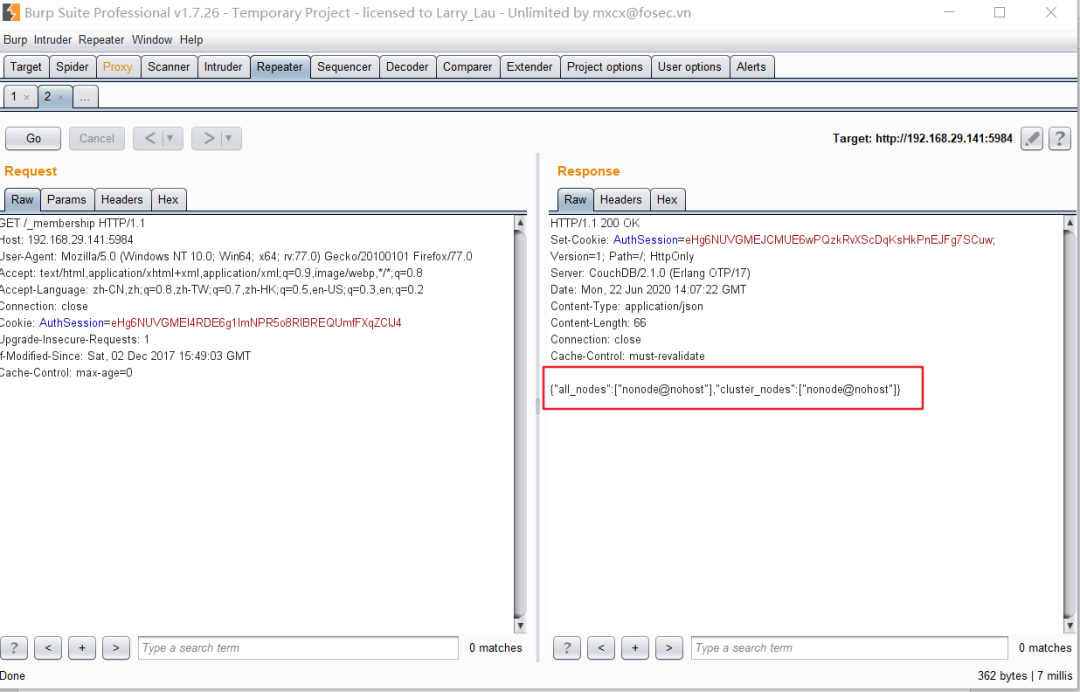Switch to the Sequencer tab

point(344,67)
